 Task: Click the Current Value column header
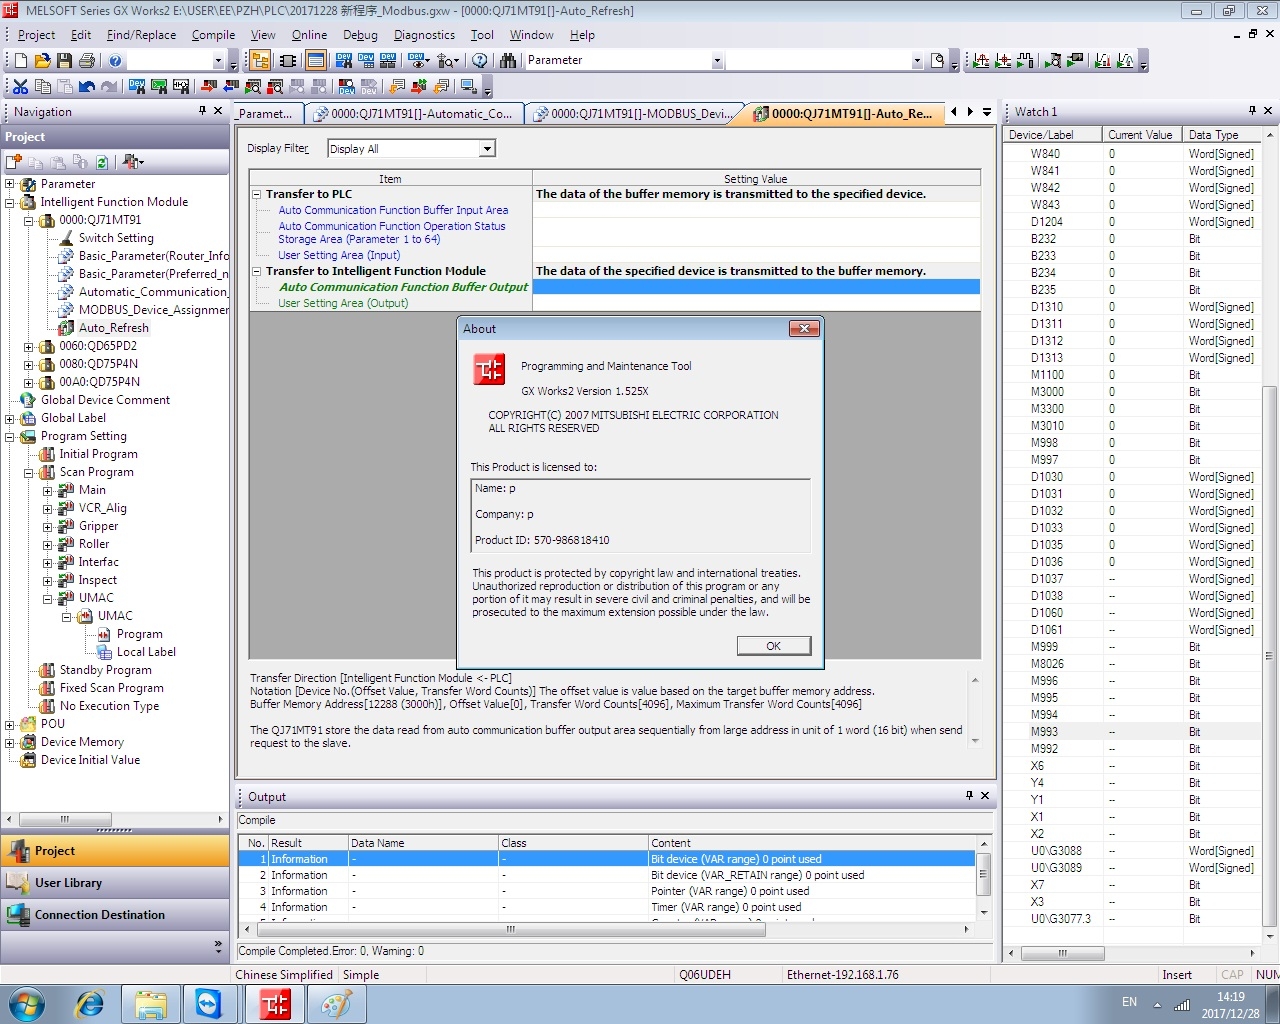click(1140, 135)
